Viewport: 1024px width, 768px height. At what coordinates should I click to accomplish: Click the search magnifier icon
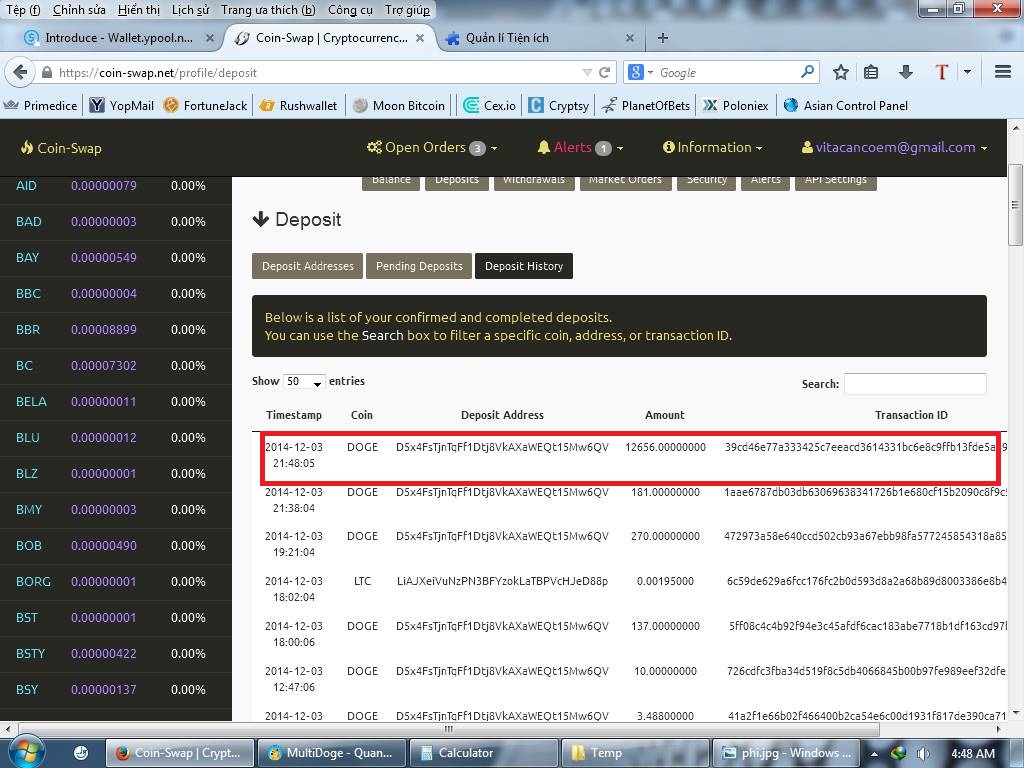(x=808, y=72)
